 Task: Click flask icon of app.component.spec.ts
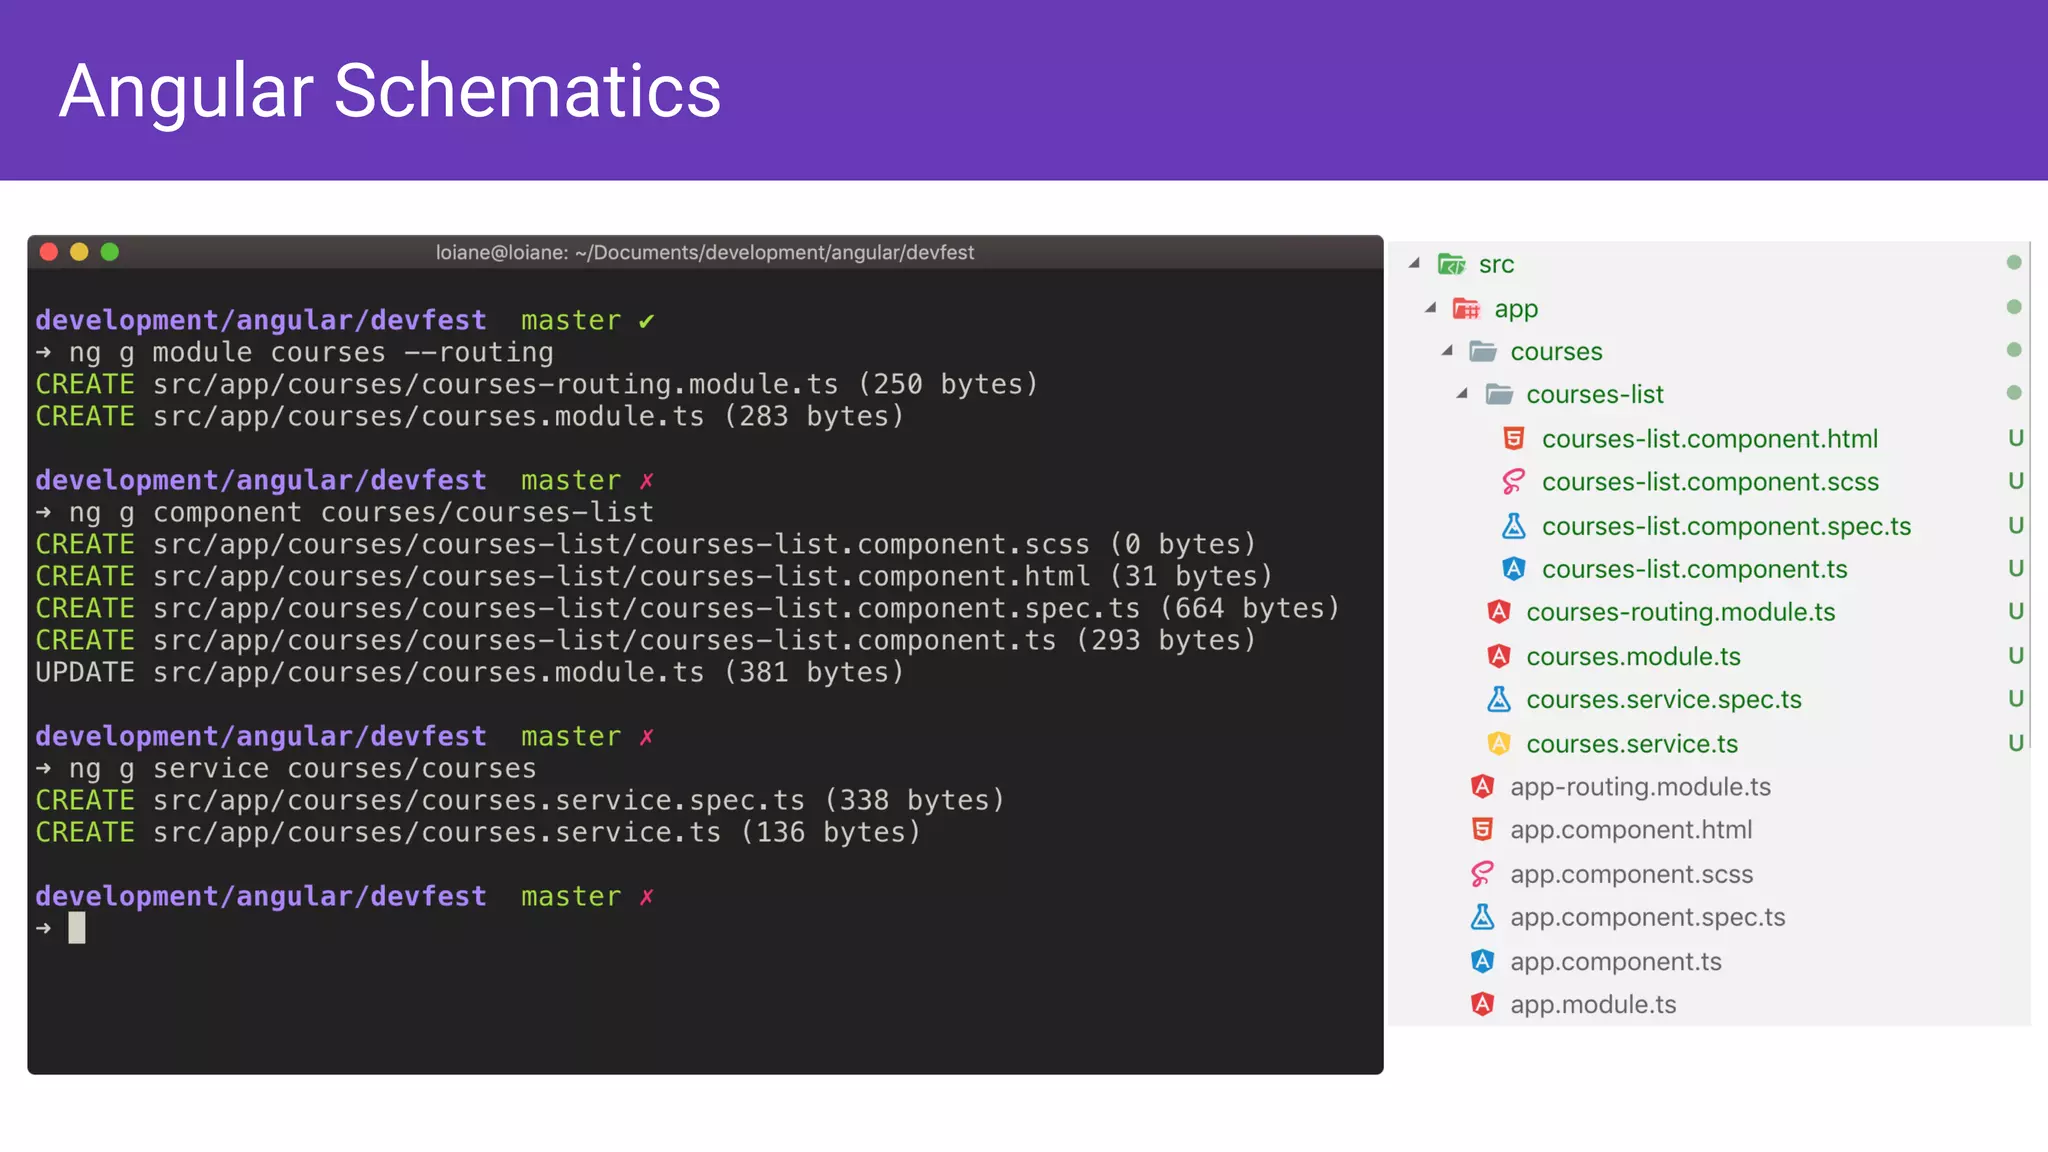point(1482,917)
